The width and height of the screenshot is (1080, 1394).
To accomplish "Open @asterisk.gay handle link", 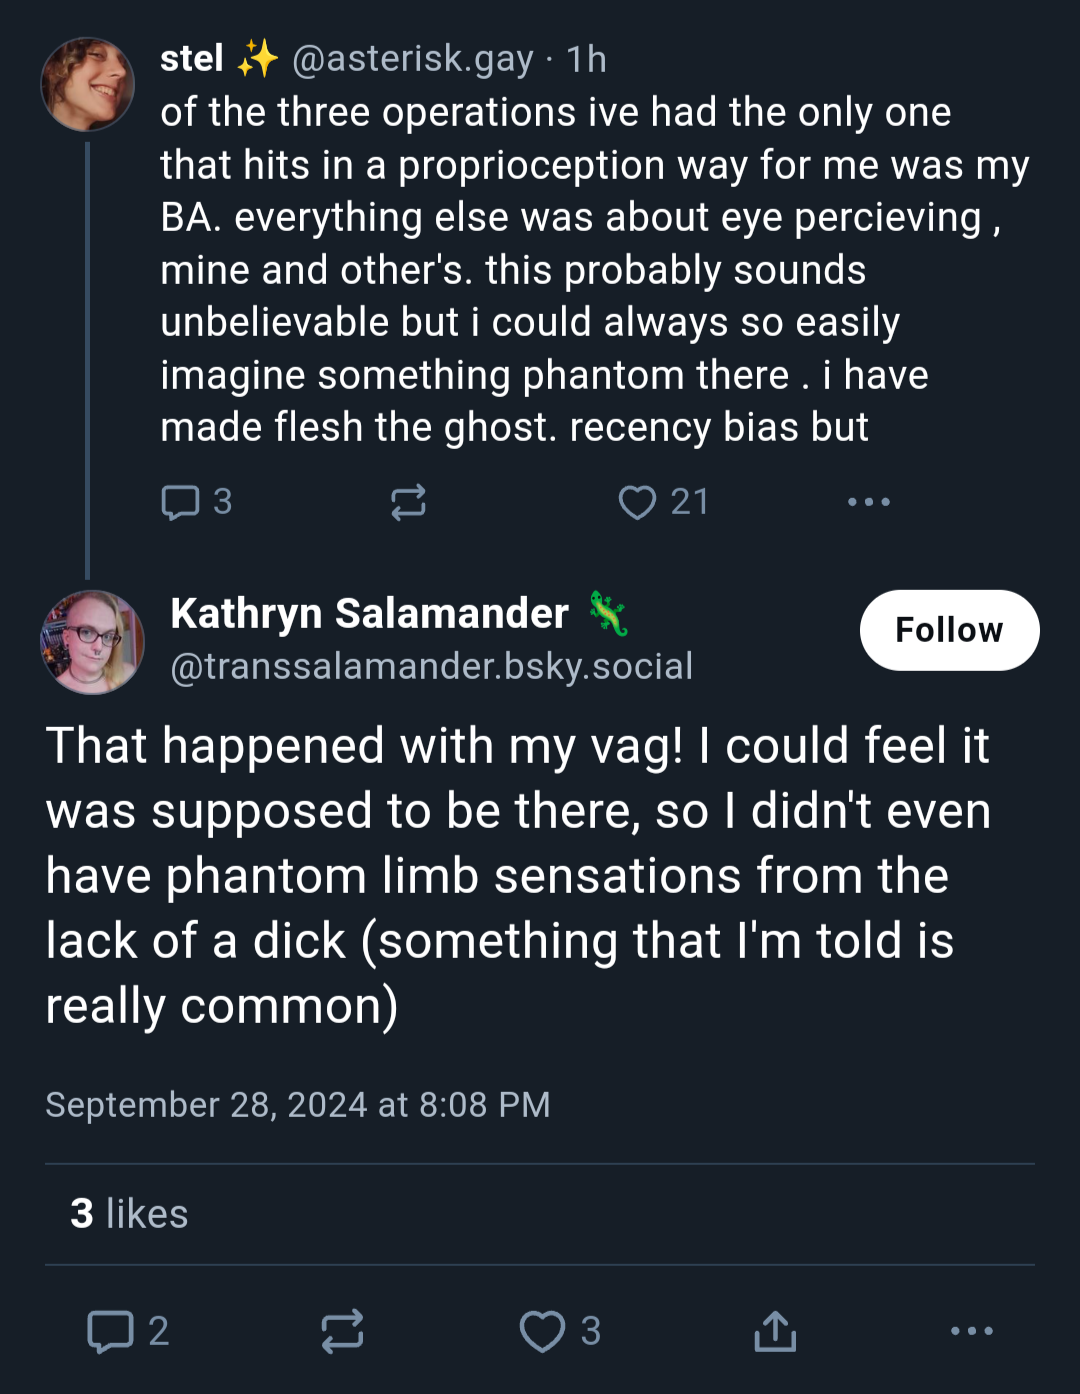I will coord(413,59).
